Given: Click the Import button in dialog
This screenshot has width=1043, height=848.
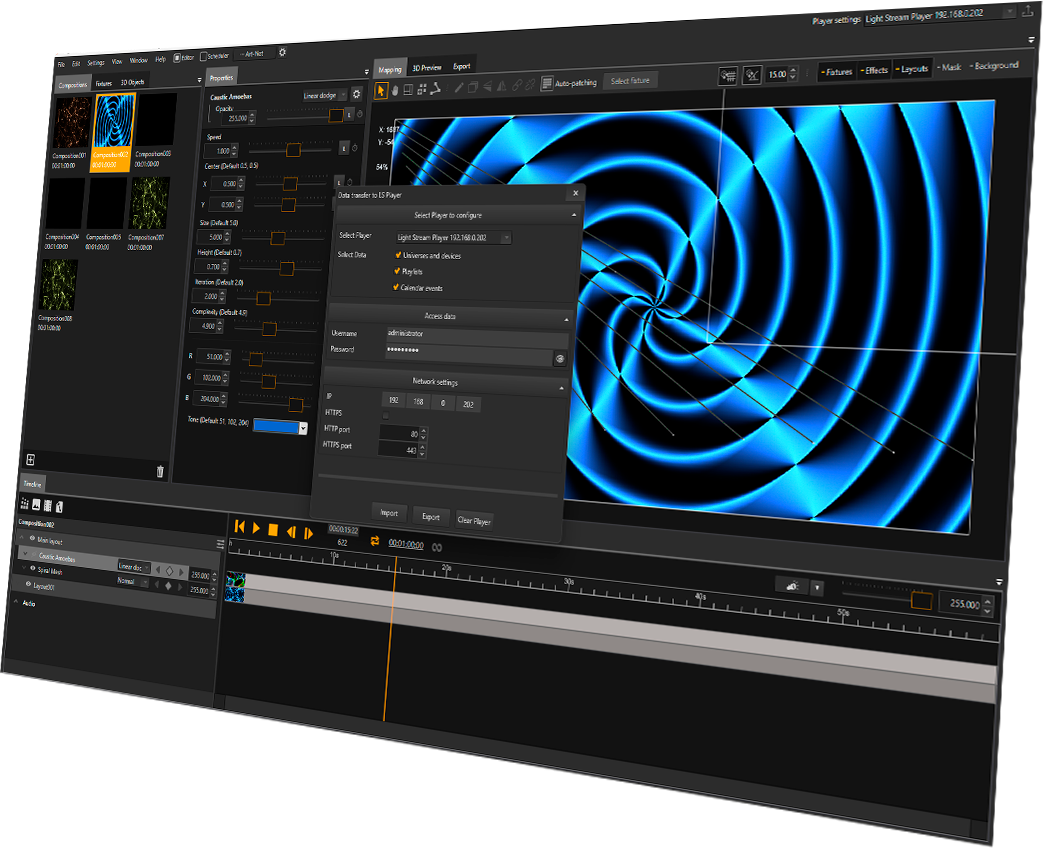Looking at the screenshot, I should click(388, 513).
